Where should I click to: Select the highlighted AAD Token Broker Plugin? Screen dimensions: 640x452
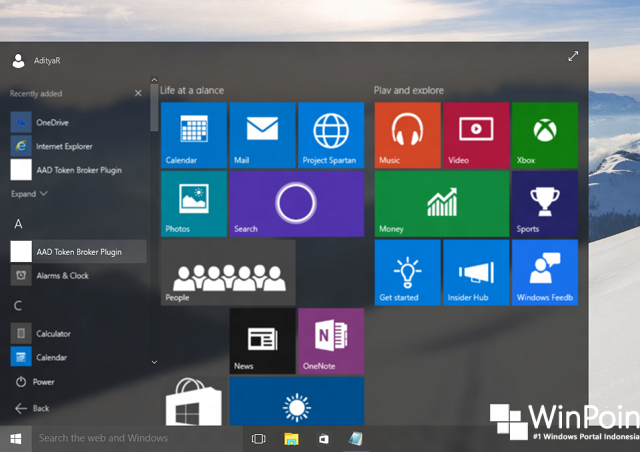[x=78, y=252]
